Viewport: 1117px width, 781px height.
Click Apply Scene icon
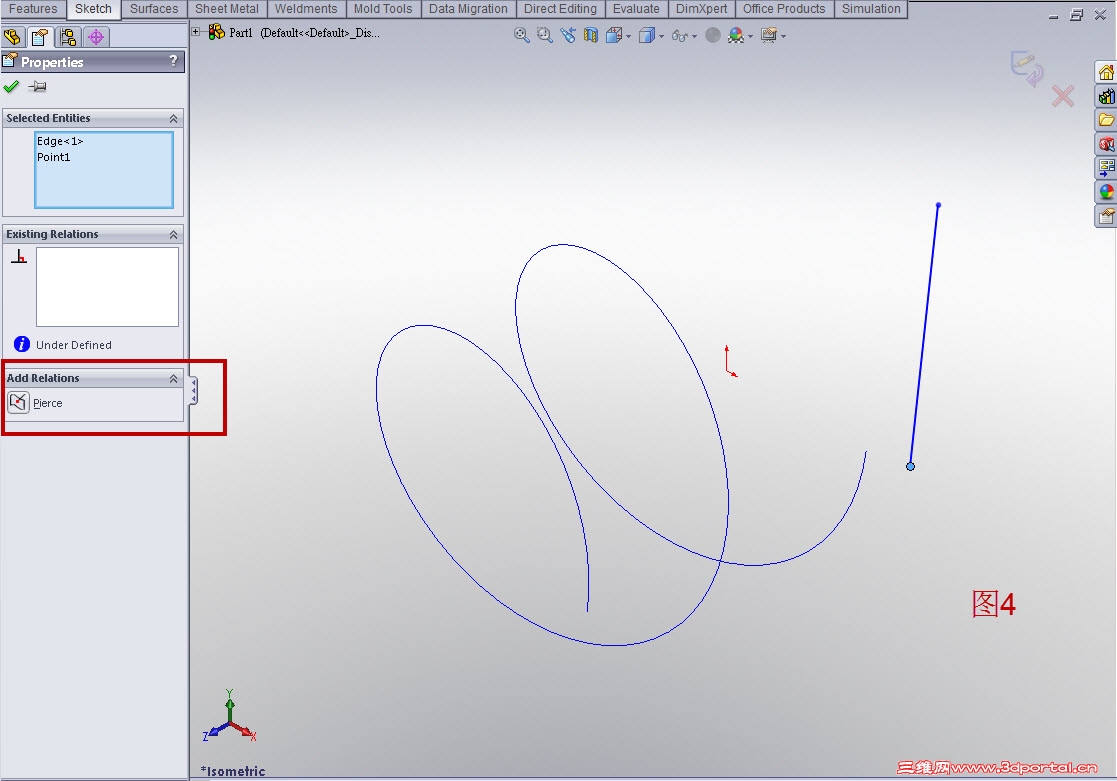pyautogui.click(x=736, y=35)
